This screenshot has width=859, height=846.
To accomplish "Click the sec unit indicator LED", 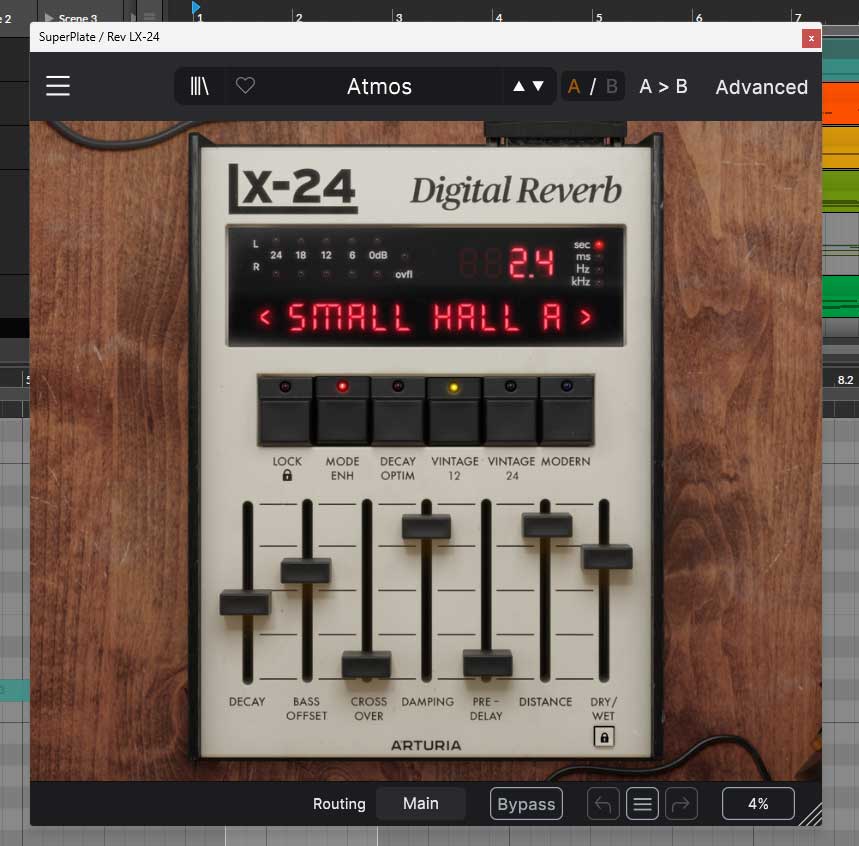I will coord(599,244).
